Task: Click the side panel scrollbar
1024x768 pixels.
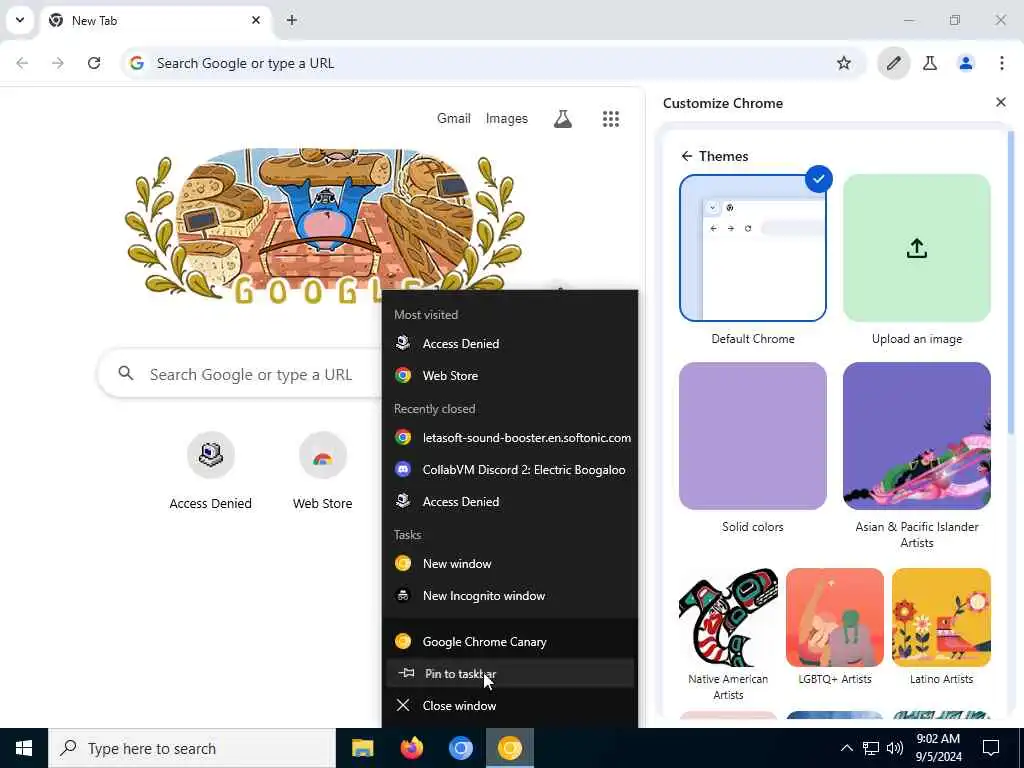Action: tap(1012, 281)
